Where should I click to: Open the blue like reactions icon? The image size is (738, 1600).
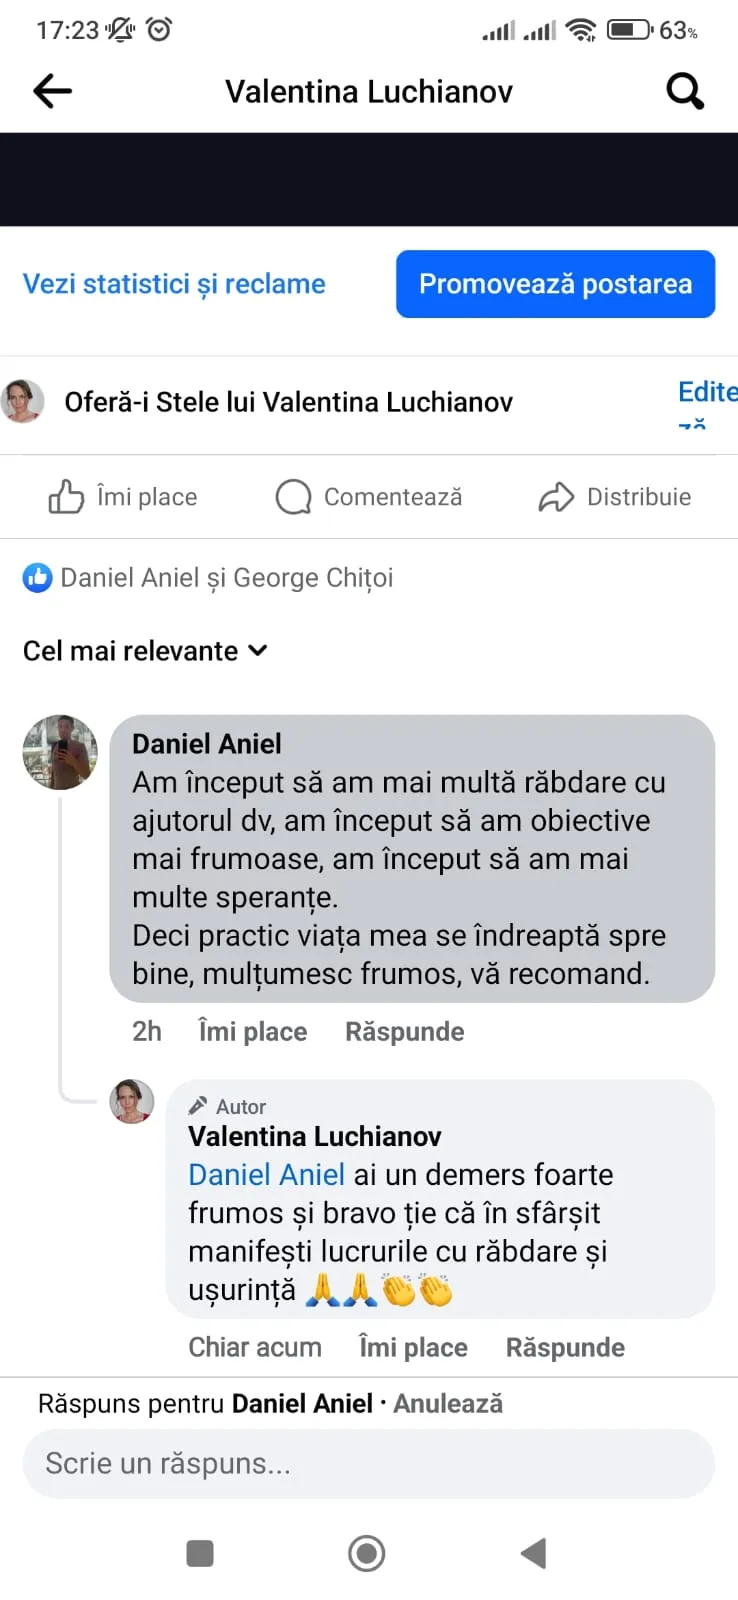(37, 578)
